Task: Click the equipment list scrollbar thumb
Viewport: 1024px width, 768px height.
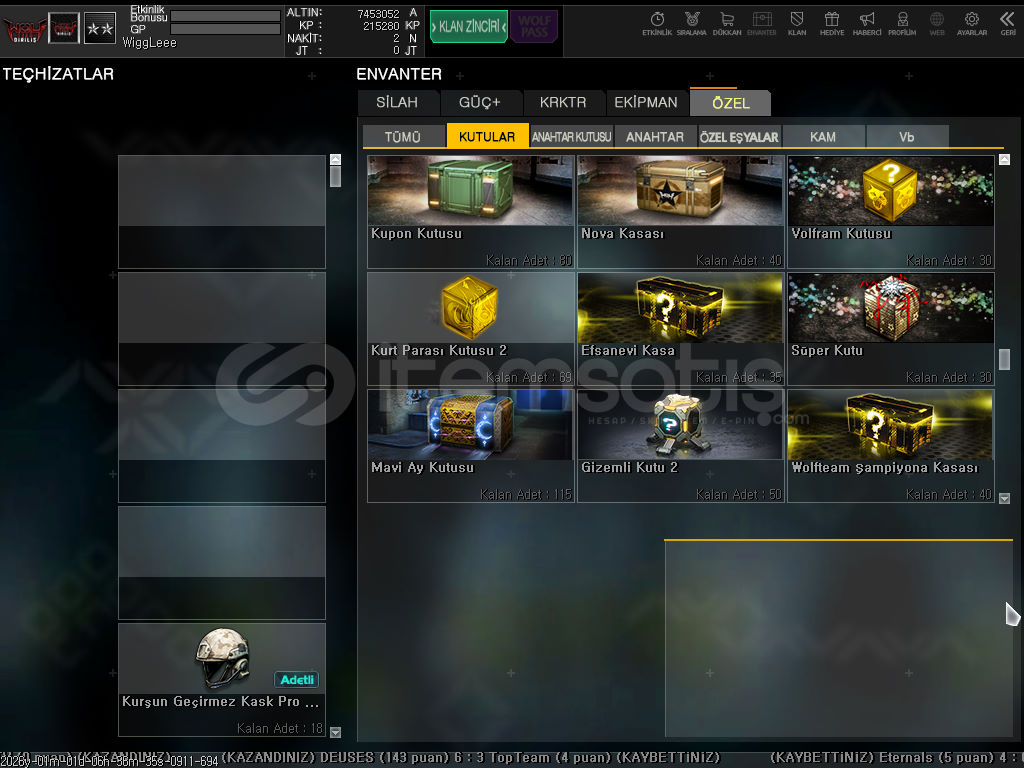Action: point(336,176)
